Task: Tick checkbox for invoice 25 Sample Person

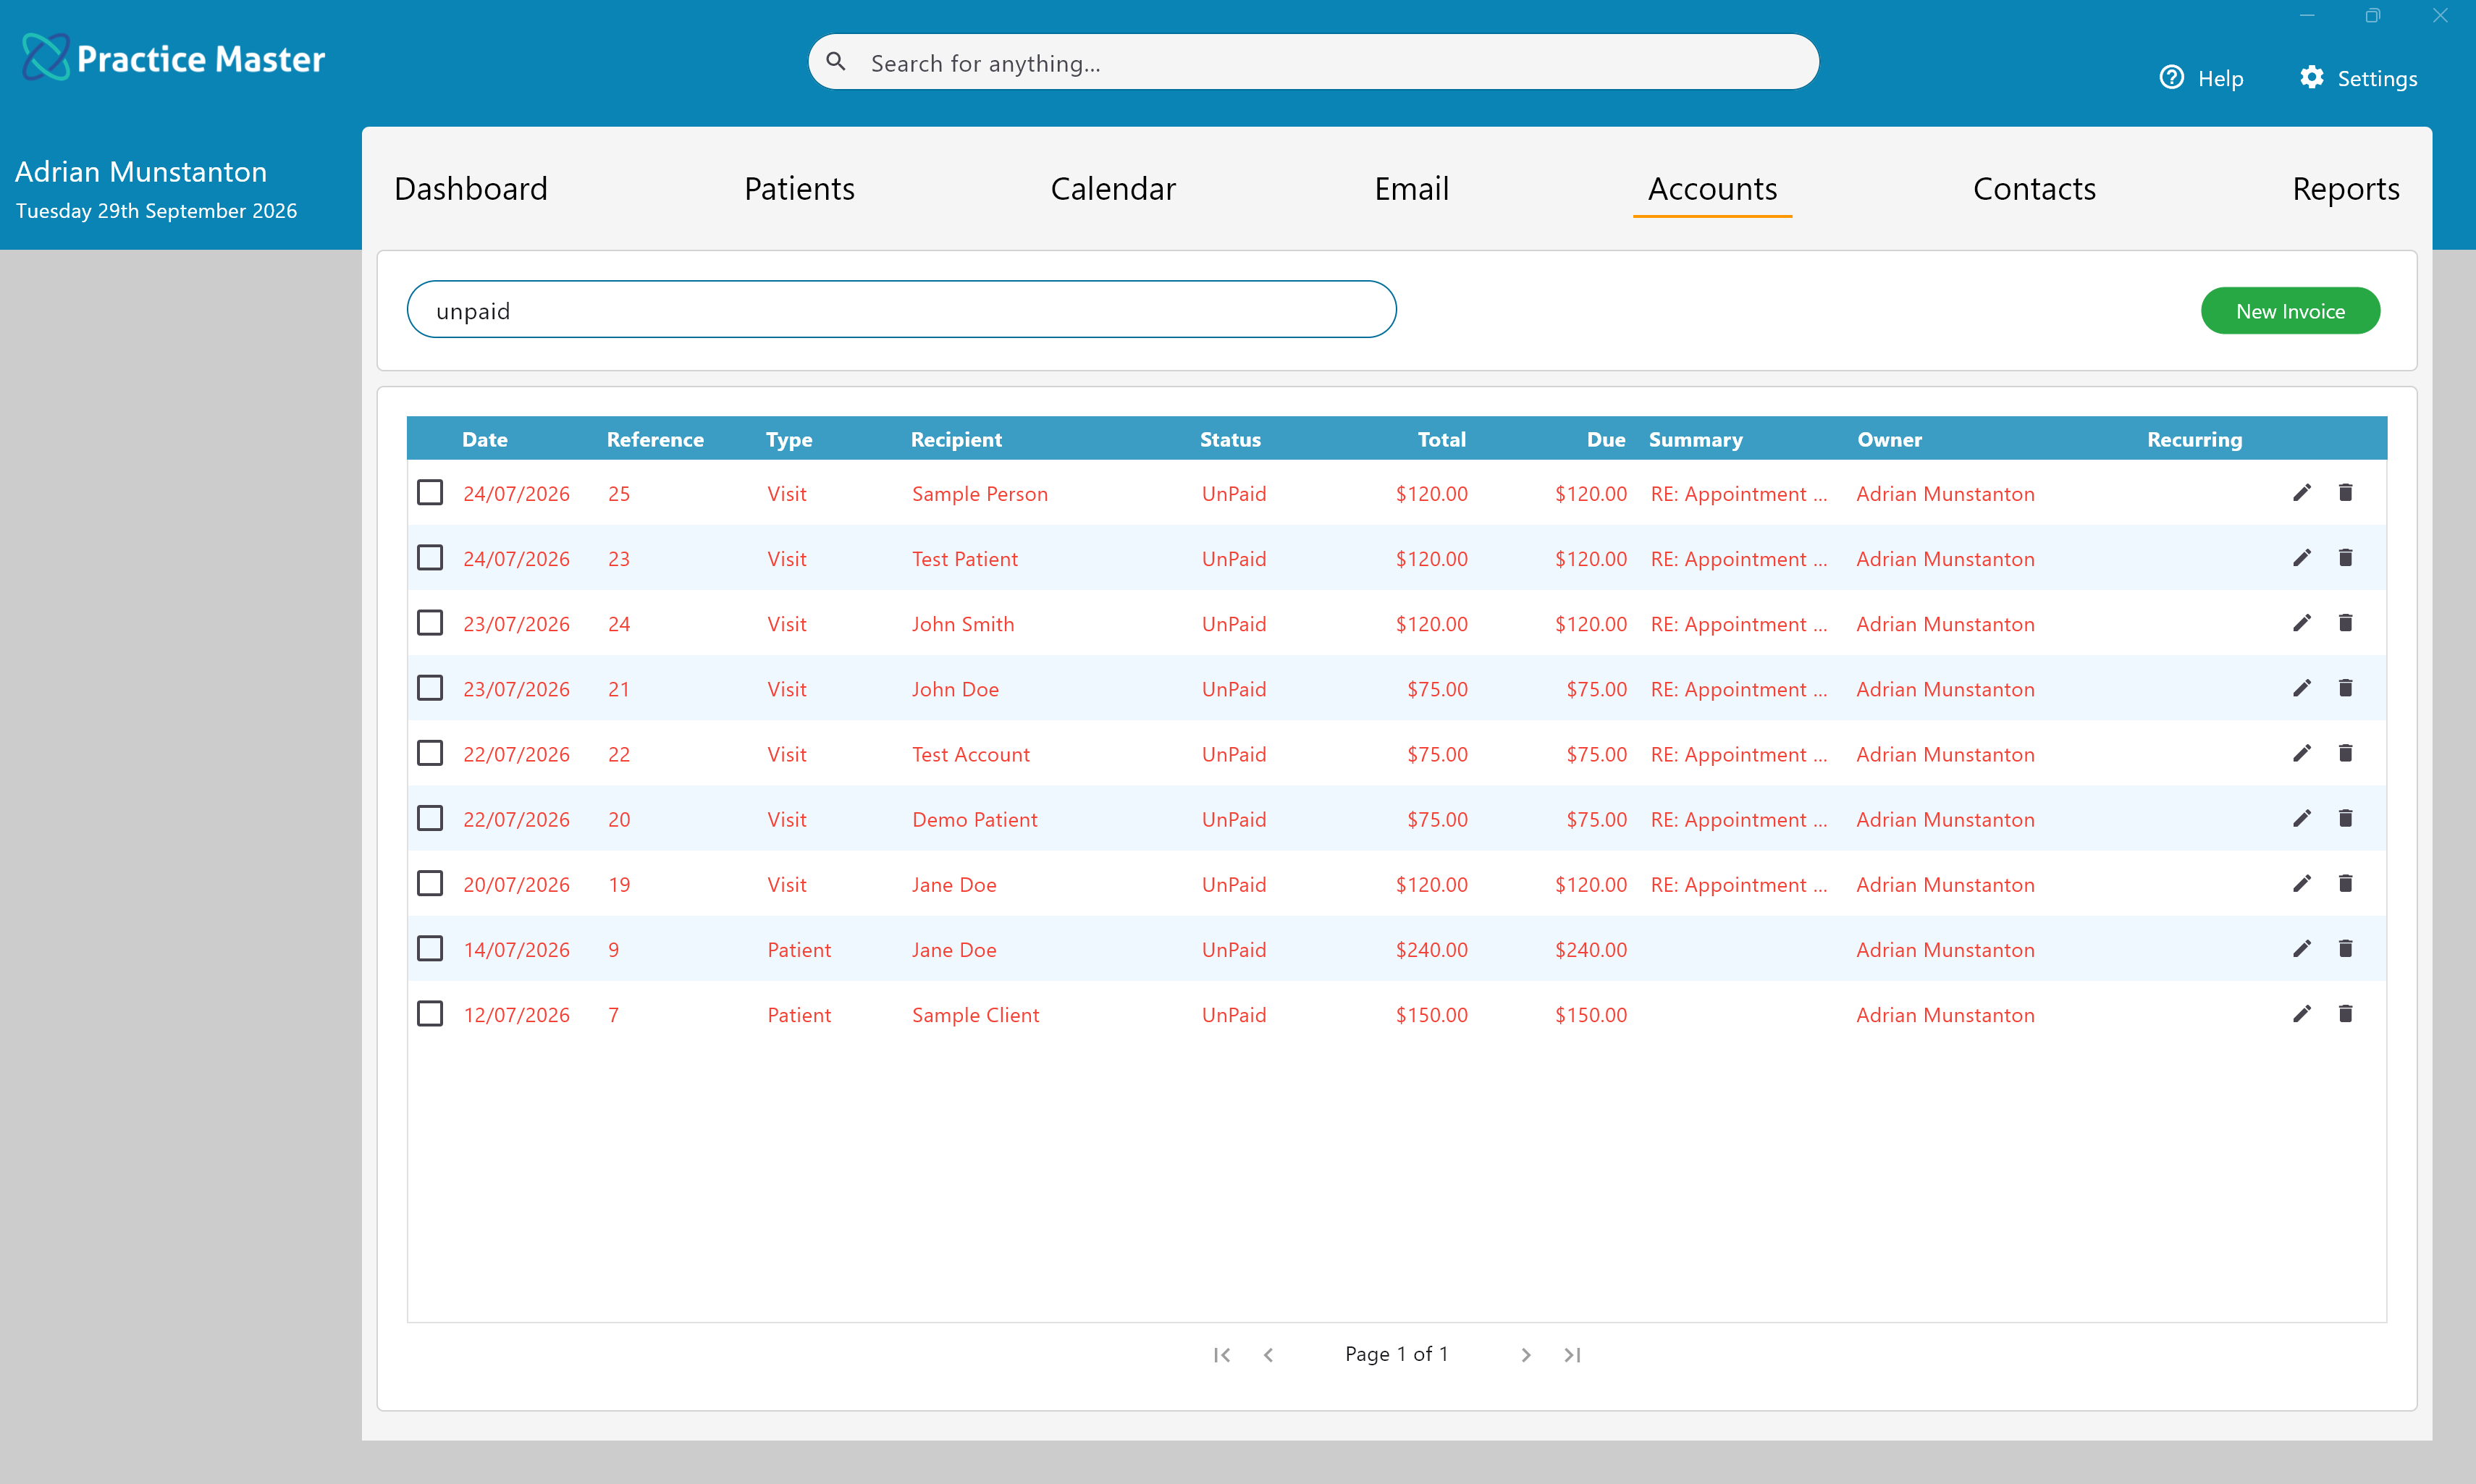Action: [x=430, y=492]
